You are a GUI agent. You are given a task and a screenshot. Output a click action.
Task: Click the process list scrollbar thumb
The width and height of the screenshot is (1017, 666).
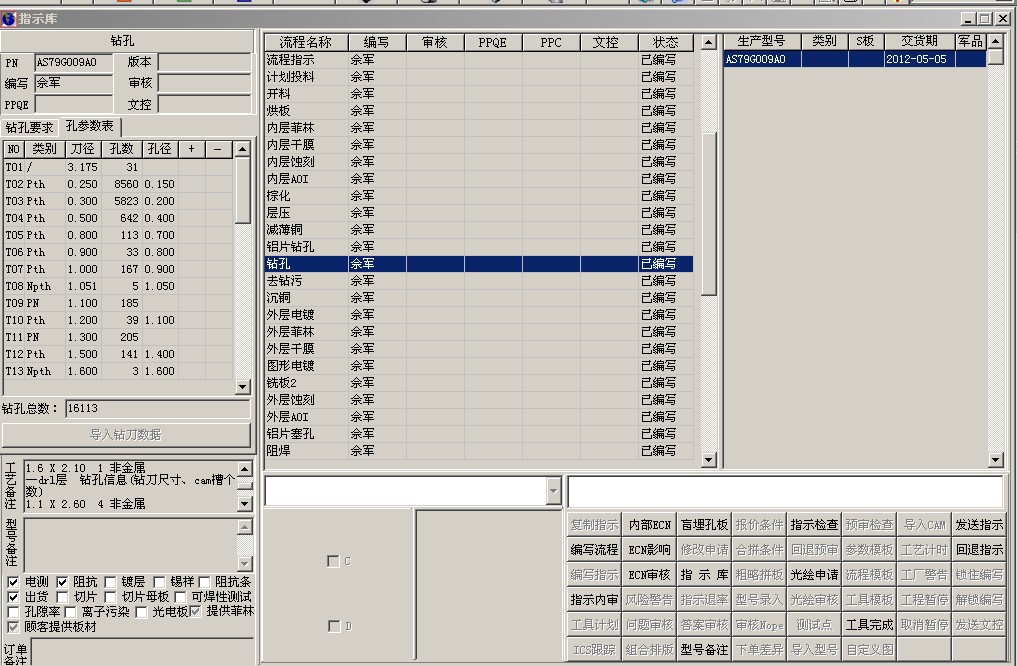click(x=708, y=214)
